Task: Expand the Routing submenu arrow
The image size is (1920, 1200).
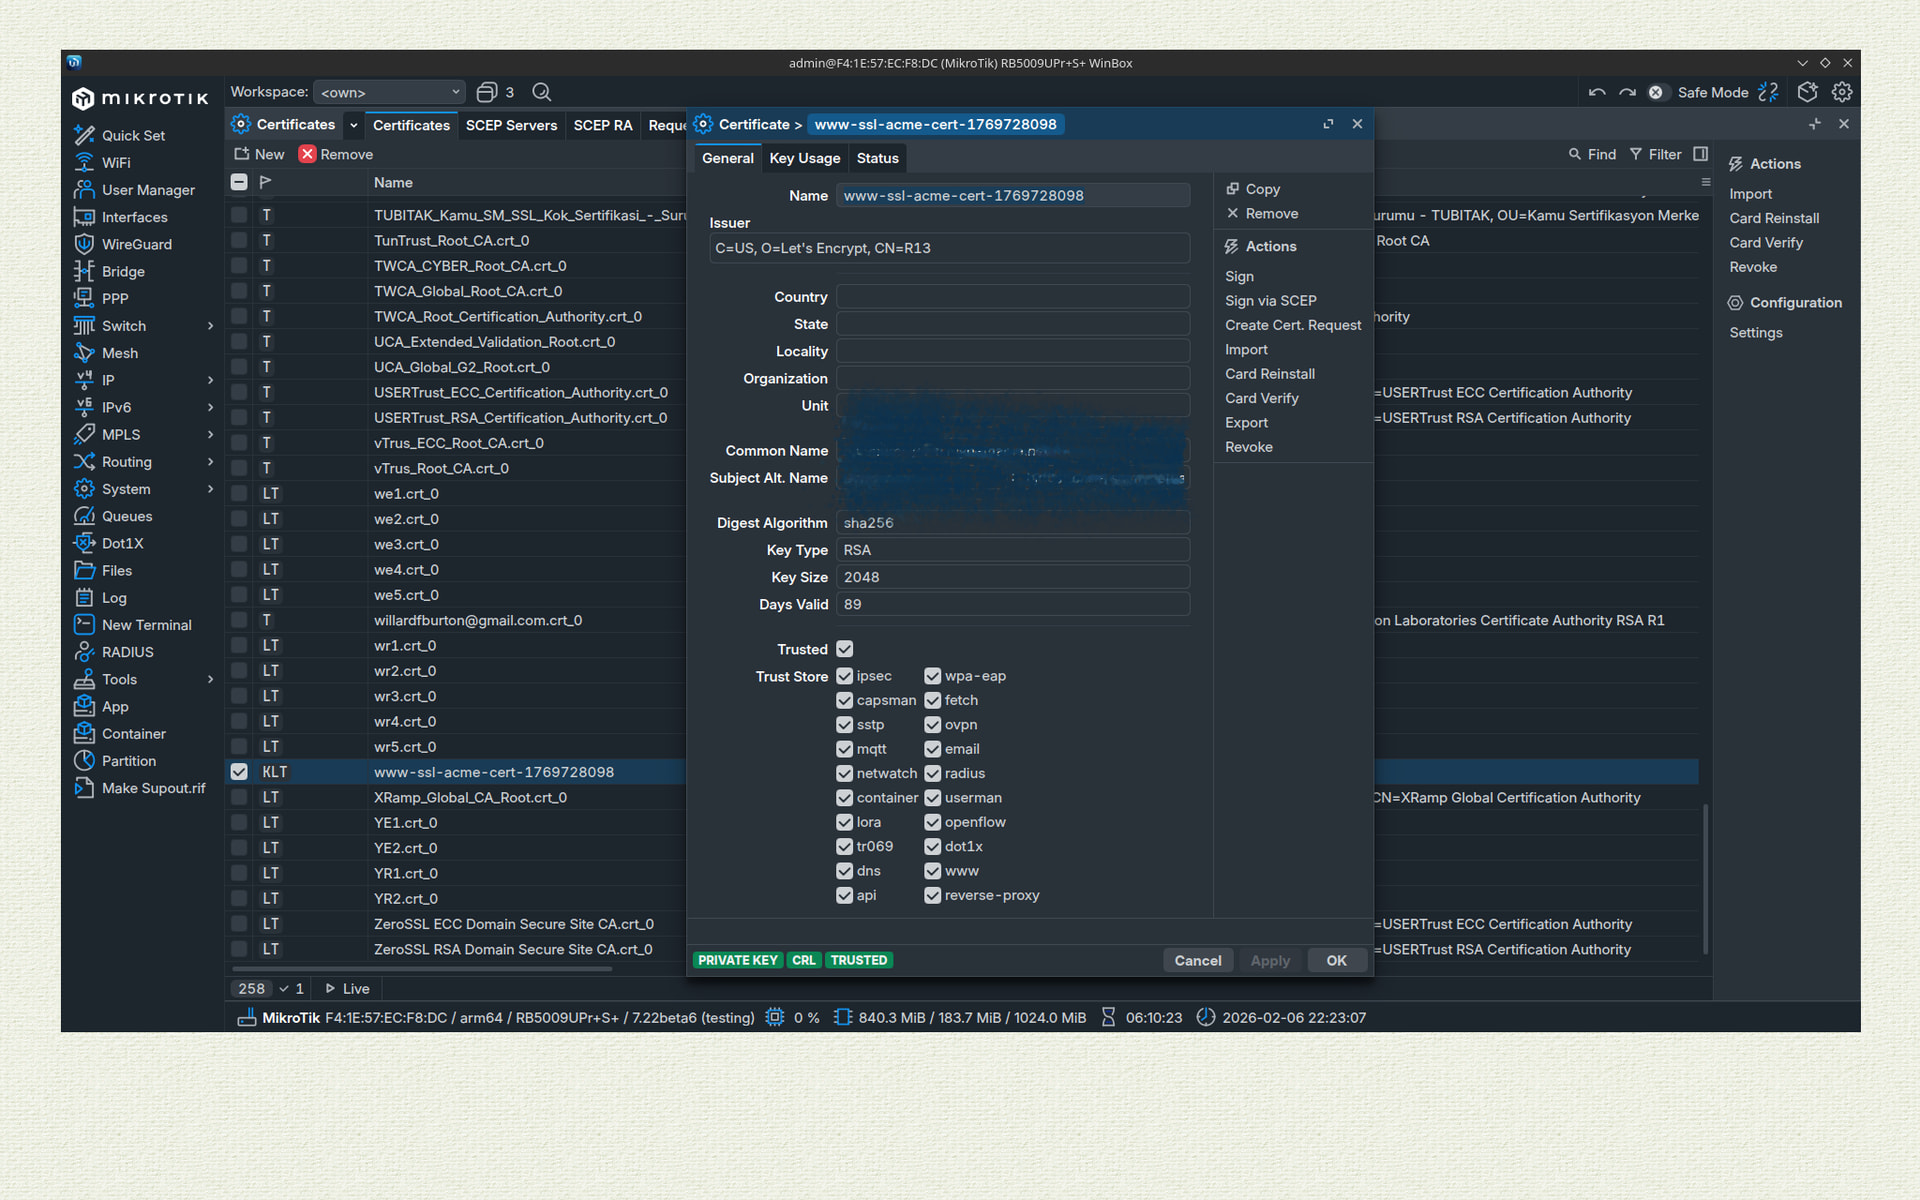Action: tap(210, 462)
